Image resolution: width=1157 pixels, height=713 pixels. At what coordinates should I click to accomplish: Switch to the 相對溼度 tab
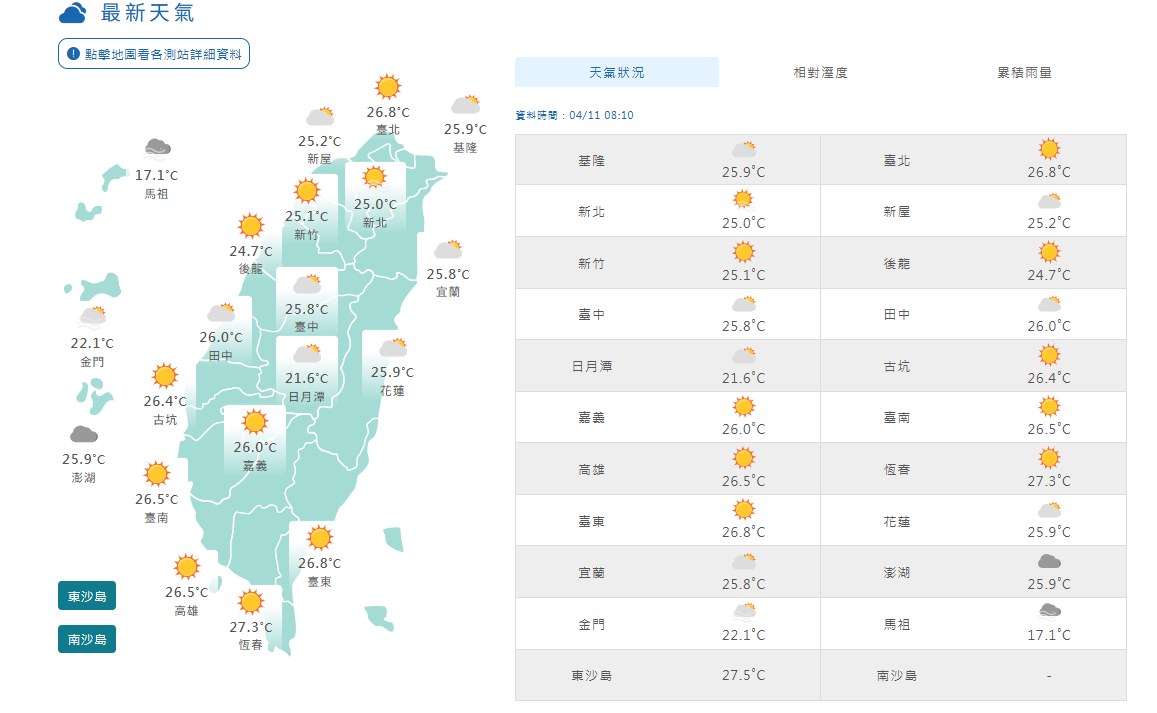pos(820,73)
